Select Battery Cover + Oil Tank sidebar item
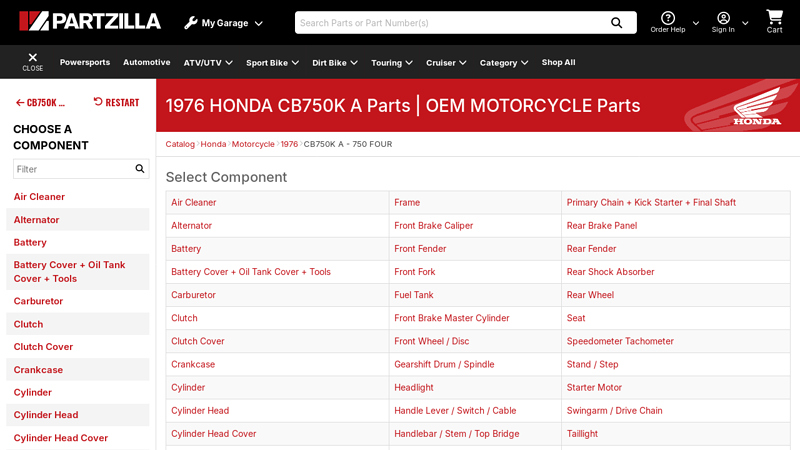 (69, 272)
